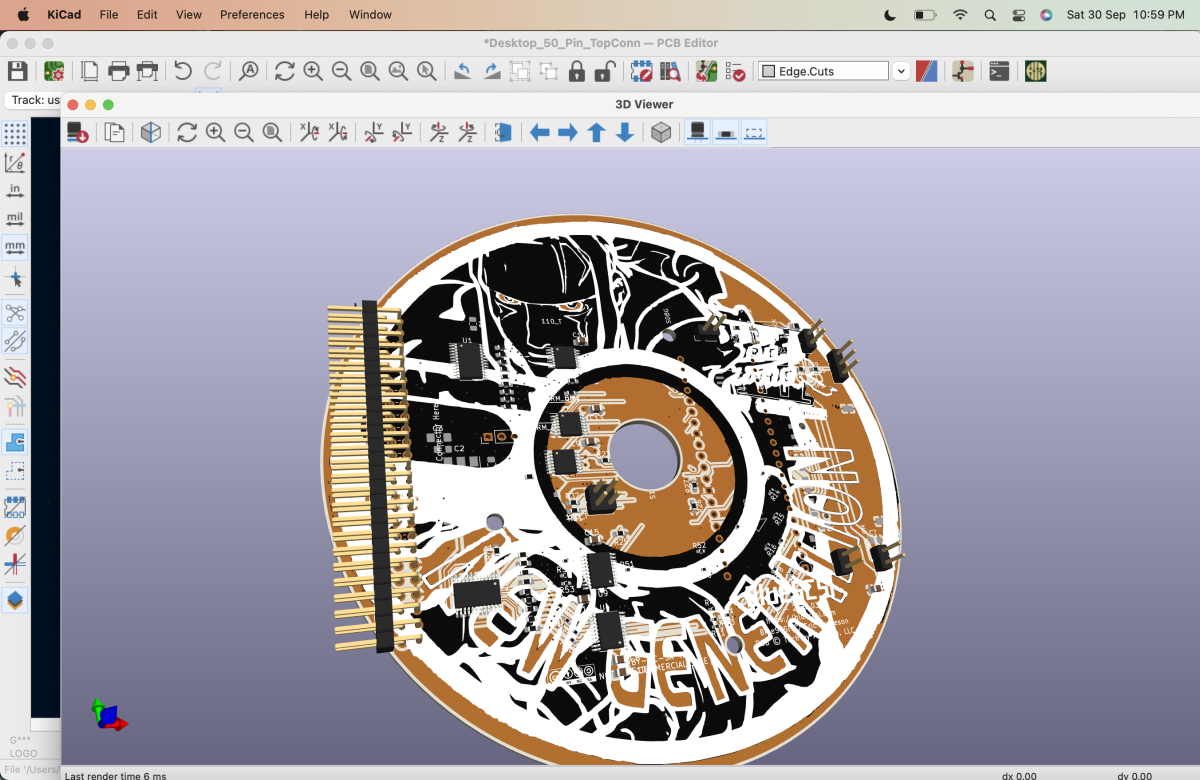1200x780 pixels.
Task: Open the Footprint Editor
Action: pos(642,71)
